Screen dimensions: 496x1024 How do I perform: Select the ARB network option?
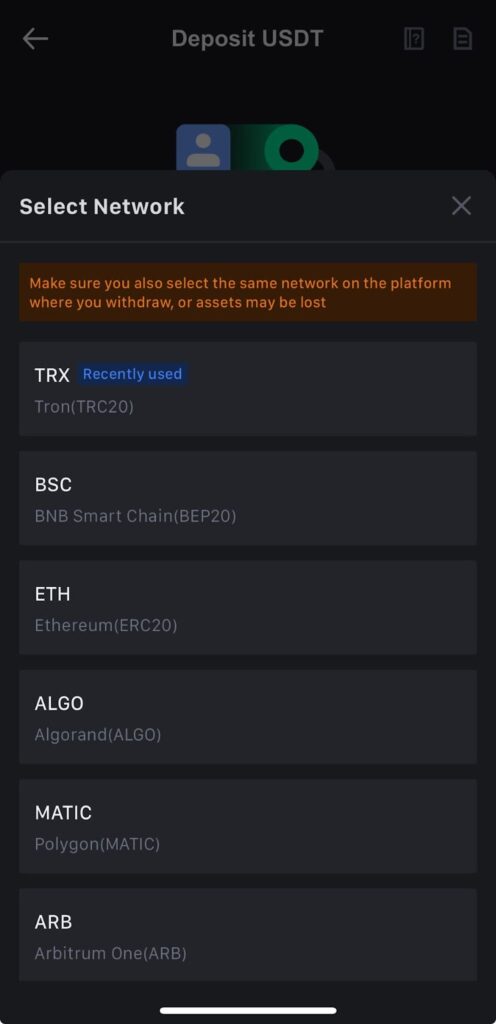pyautogui.click(x=248, y=935)
